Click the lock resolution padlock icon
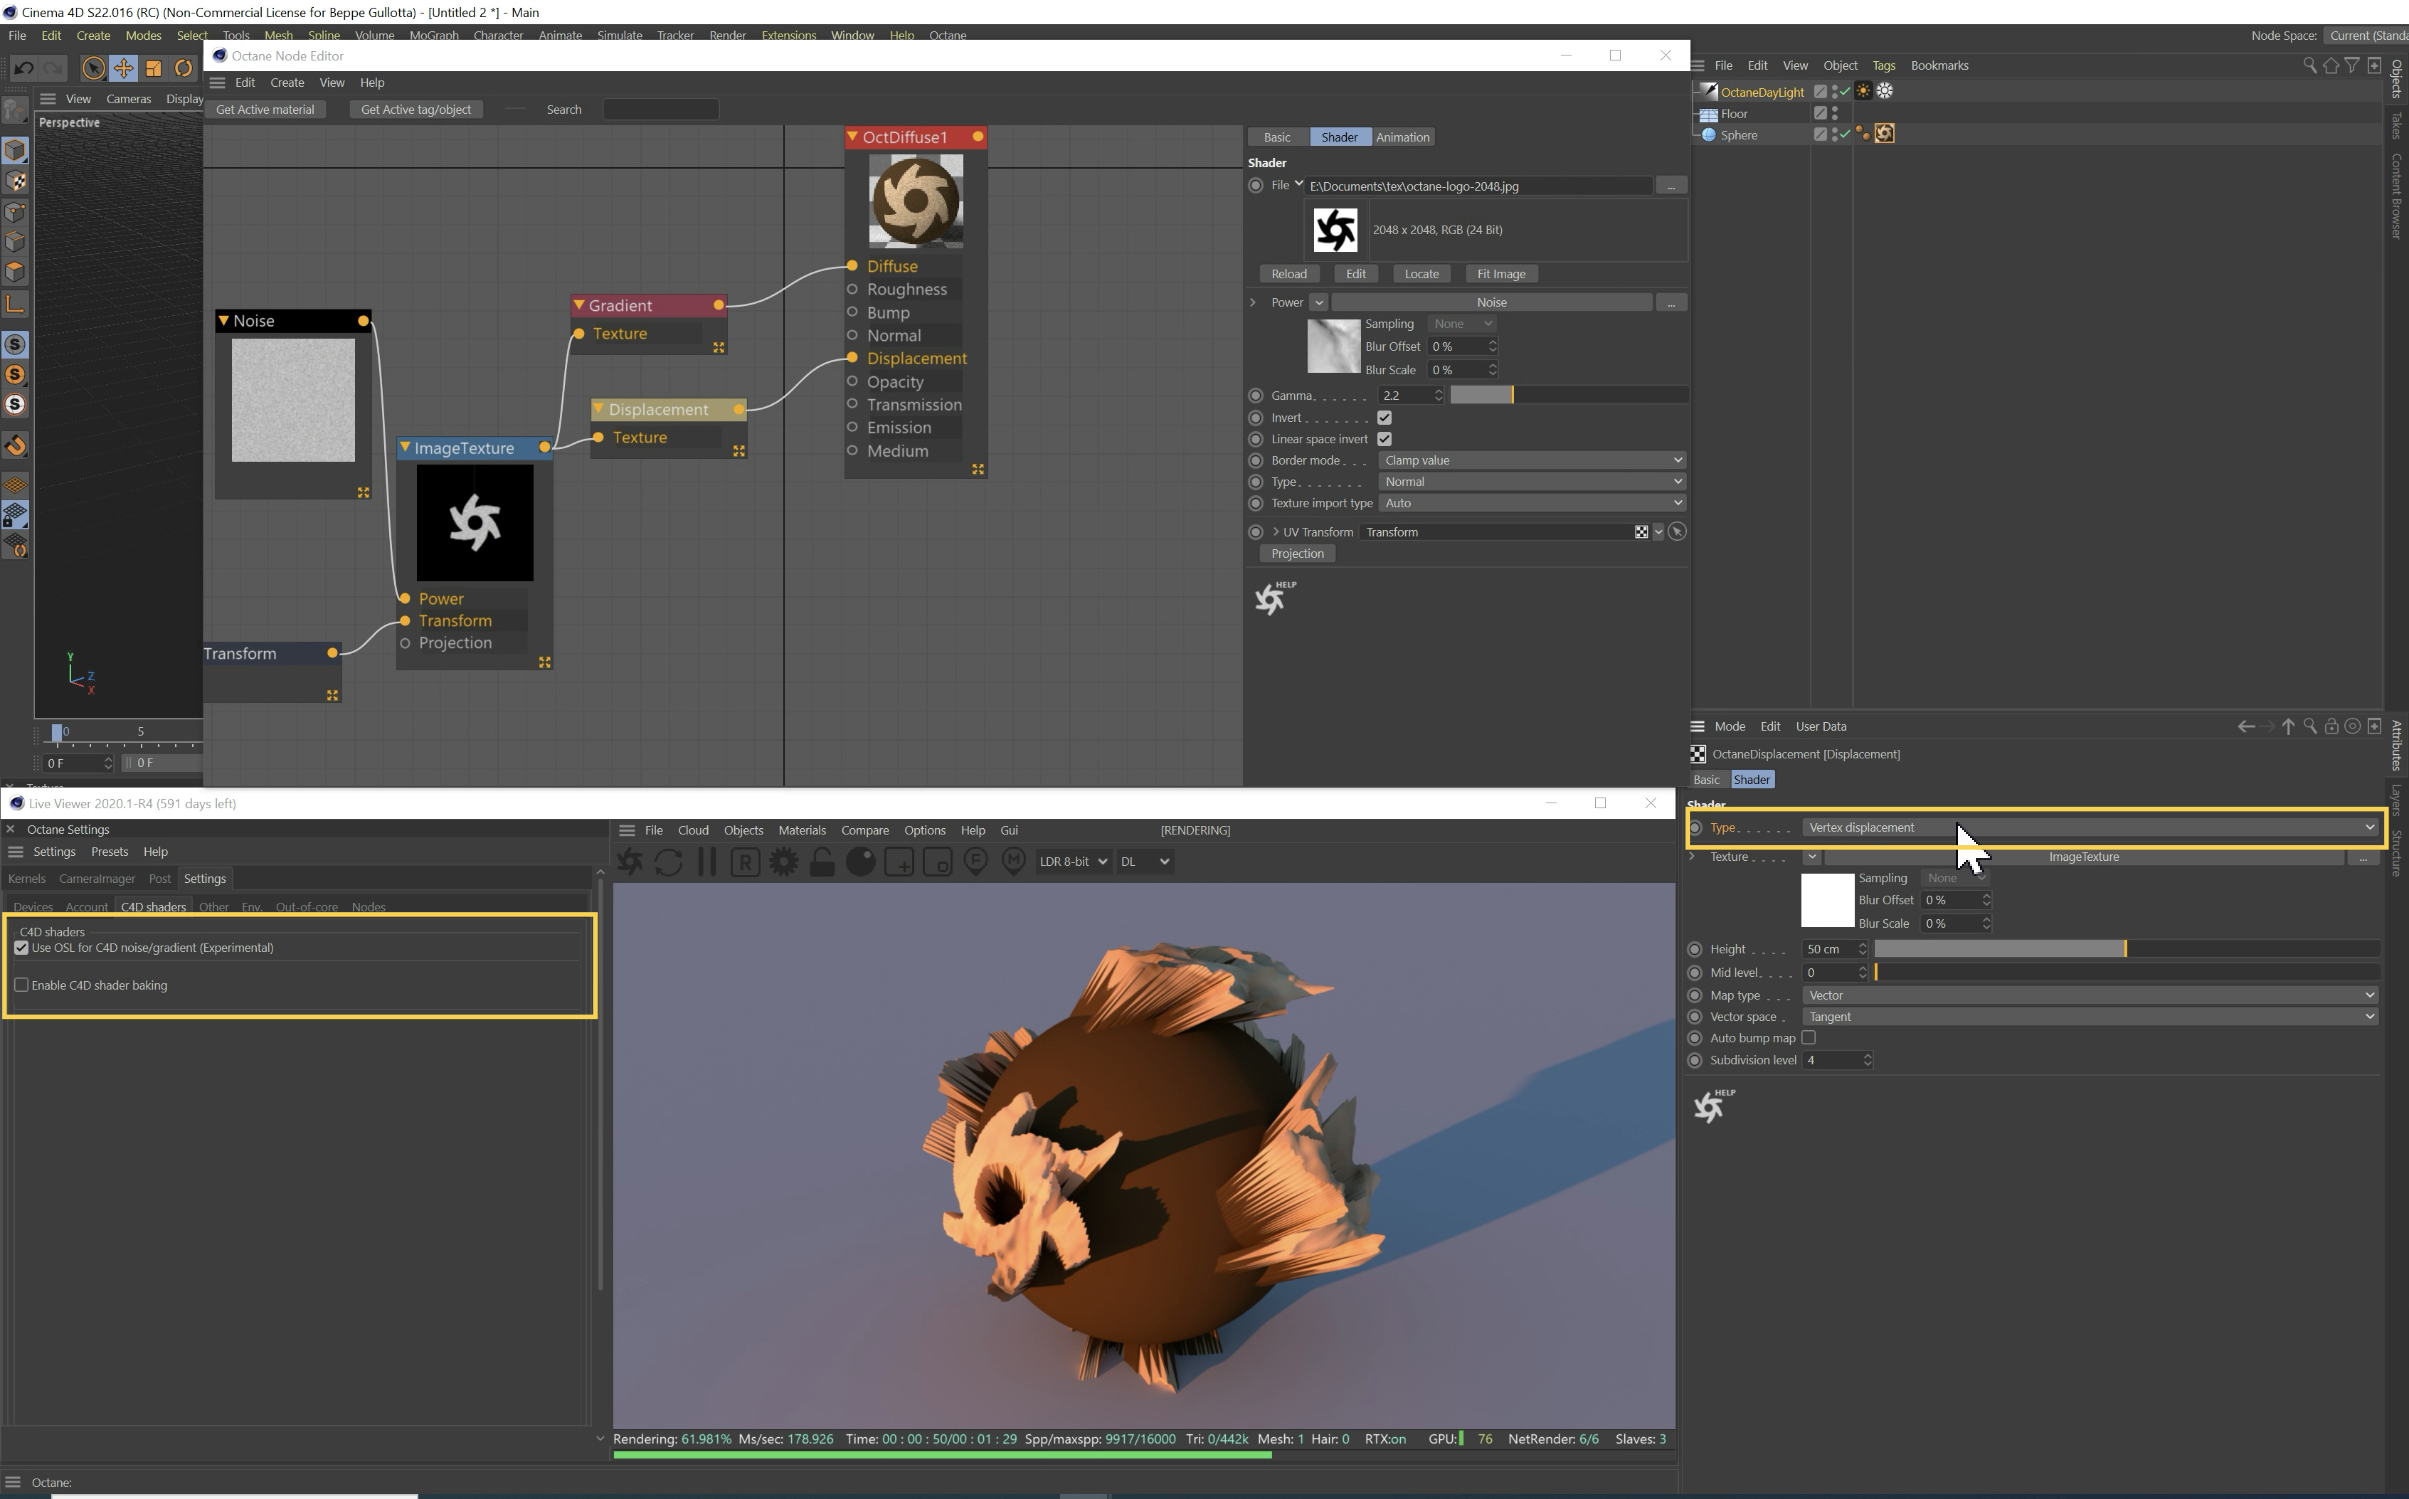 (x=822, y=862)
